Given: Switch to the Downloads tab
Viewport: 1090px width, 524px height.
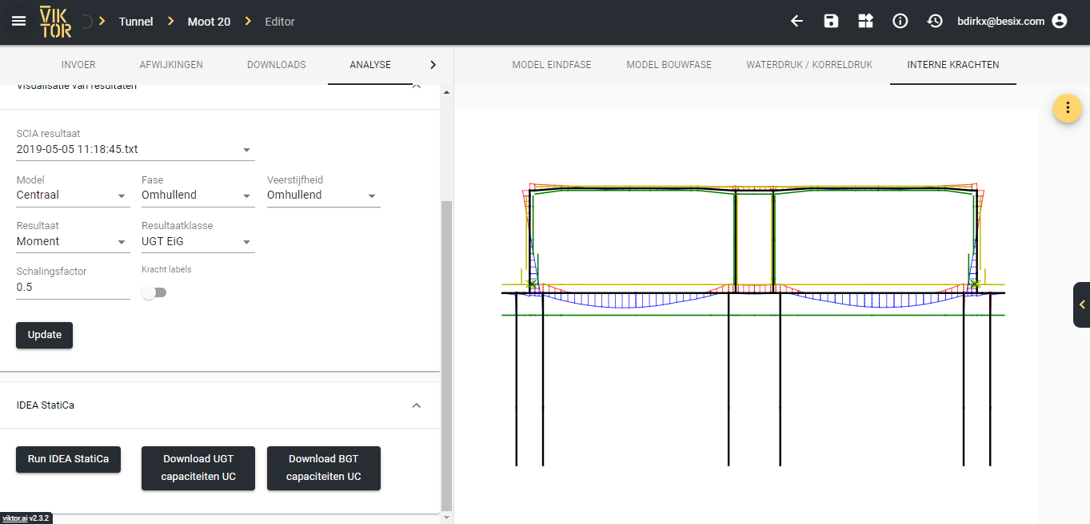Looking at the screenshot, I should (276, 65).
